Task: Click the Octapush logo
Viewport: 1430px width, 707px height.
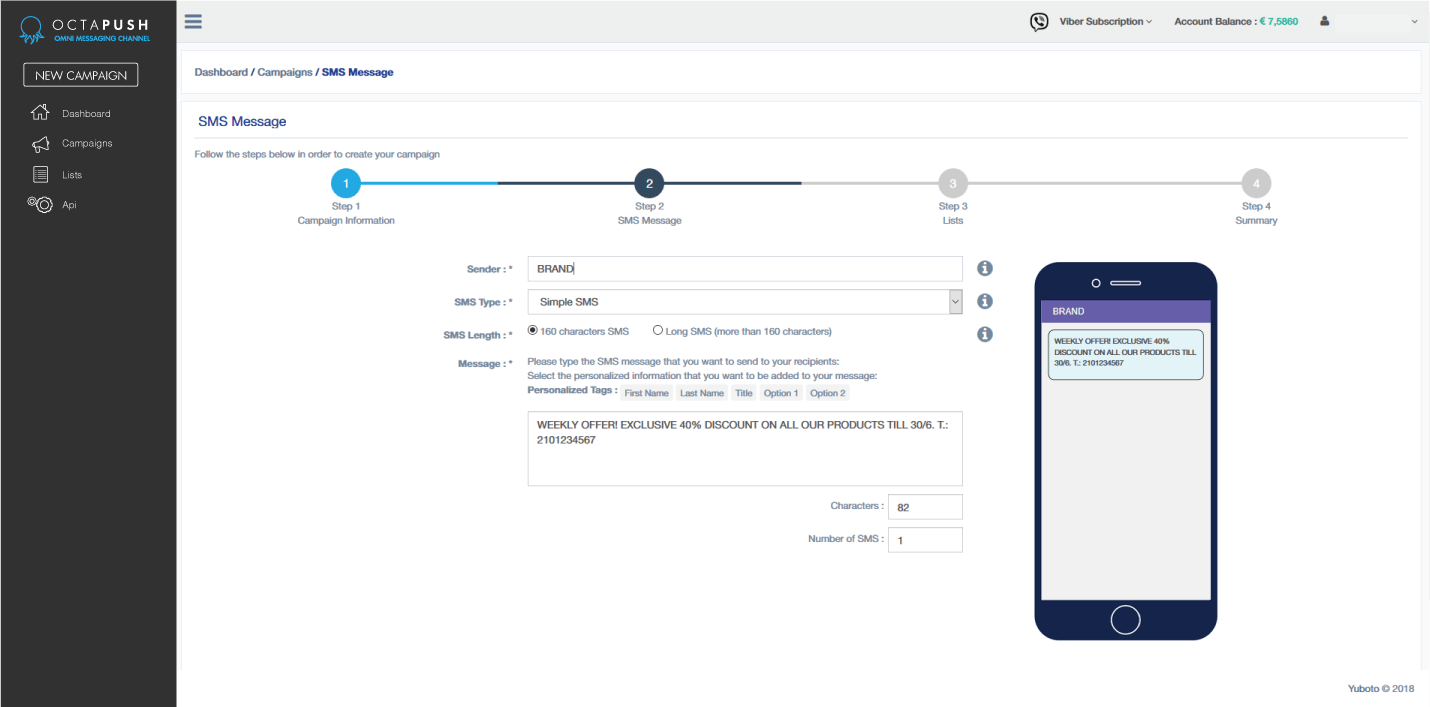Action: click(x=84, y=30)
